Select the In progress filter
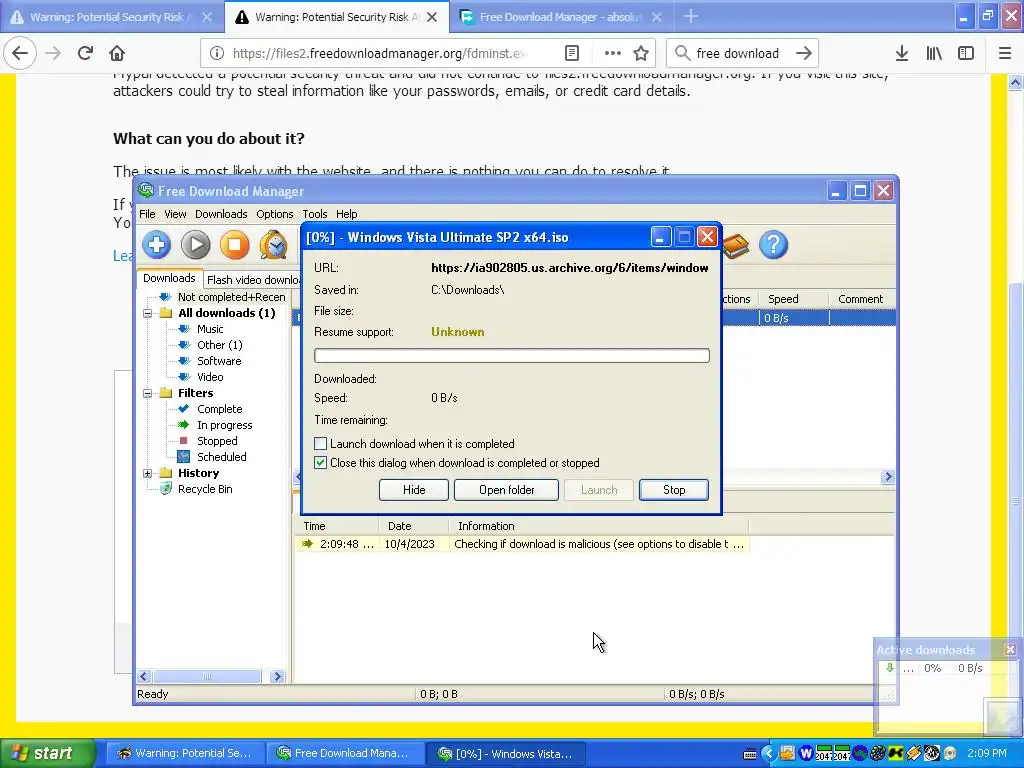Screen dimensions: 1024x768 point(224,425)
